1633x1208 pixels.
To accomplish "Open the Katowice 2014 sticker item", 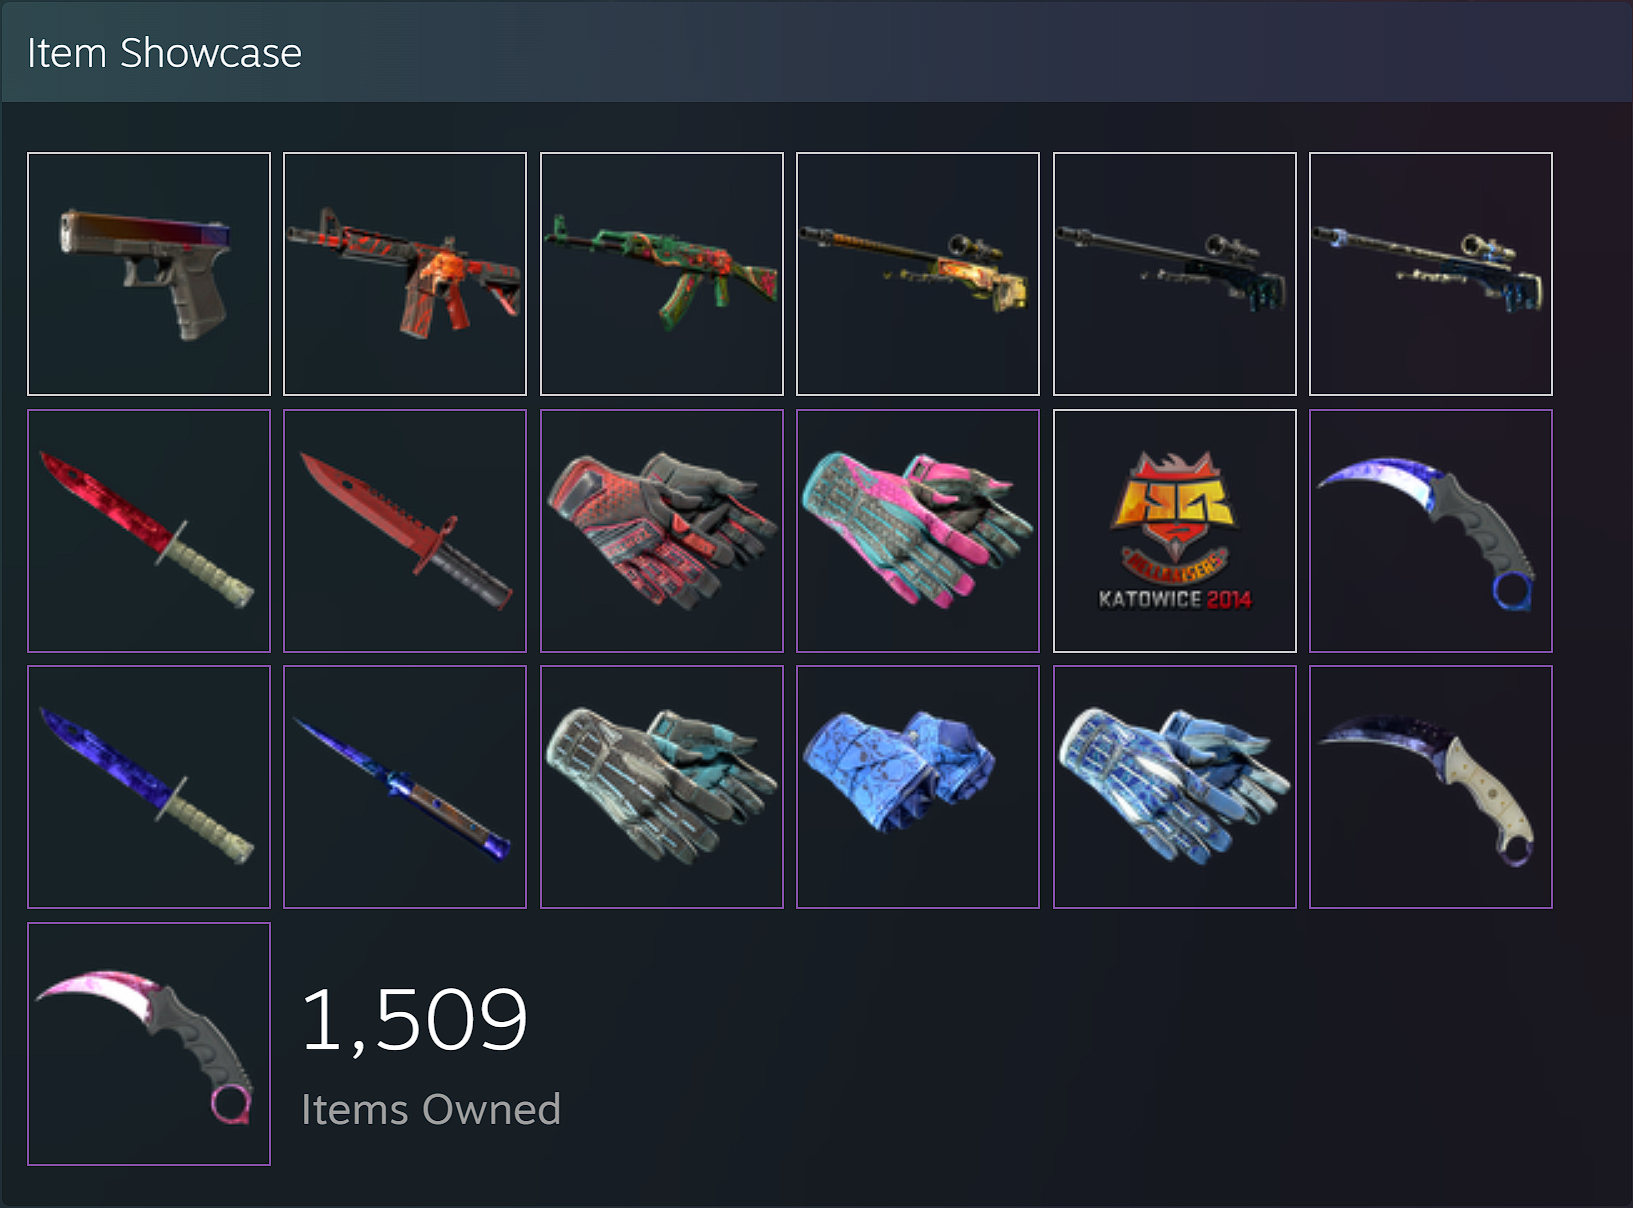I will [x=1175, y=531].
